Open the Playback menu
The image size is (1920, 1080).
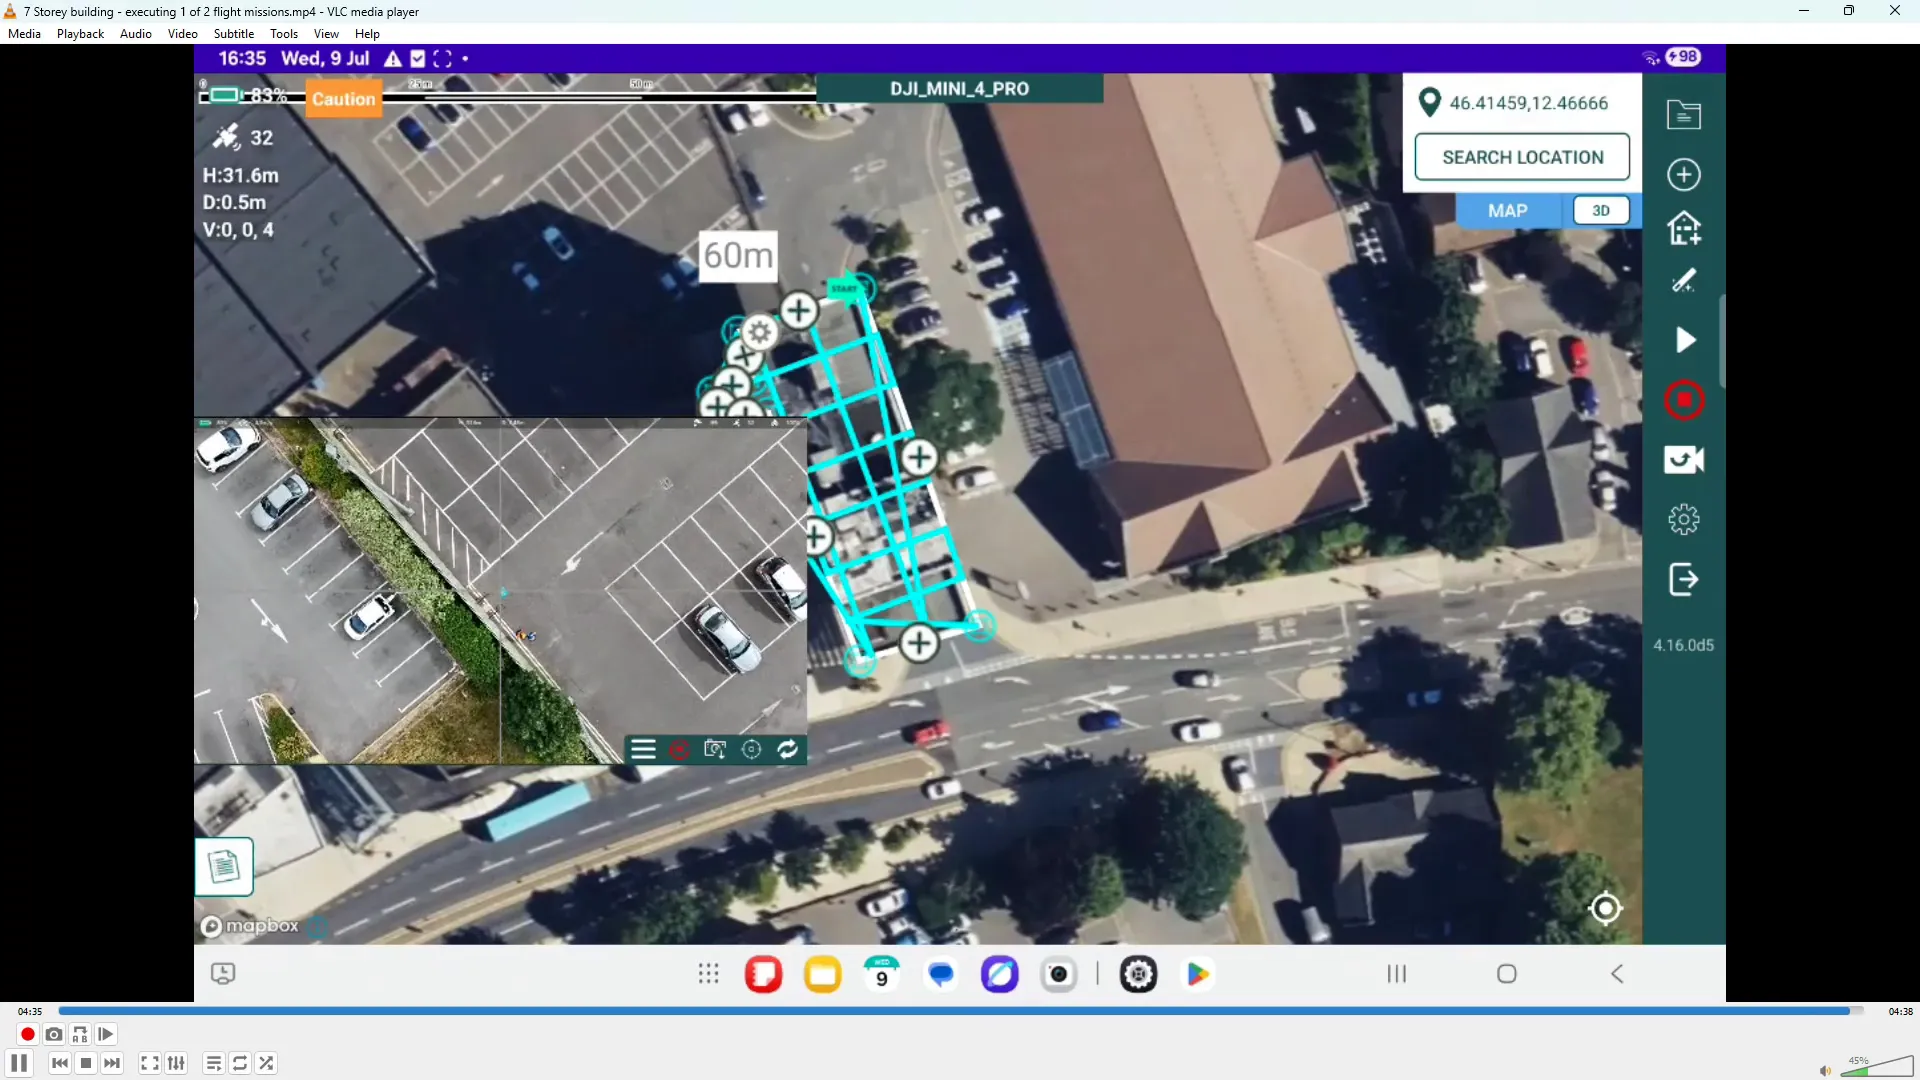[x=80, y=34]
